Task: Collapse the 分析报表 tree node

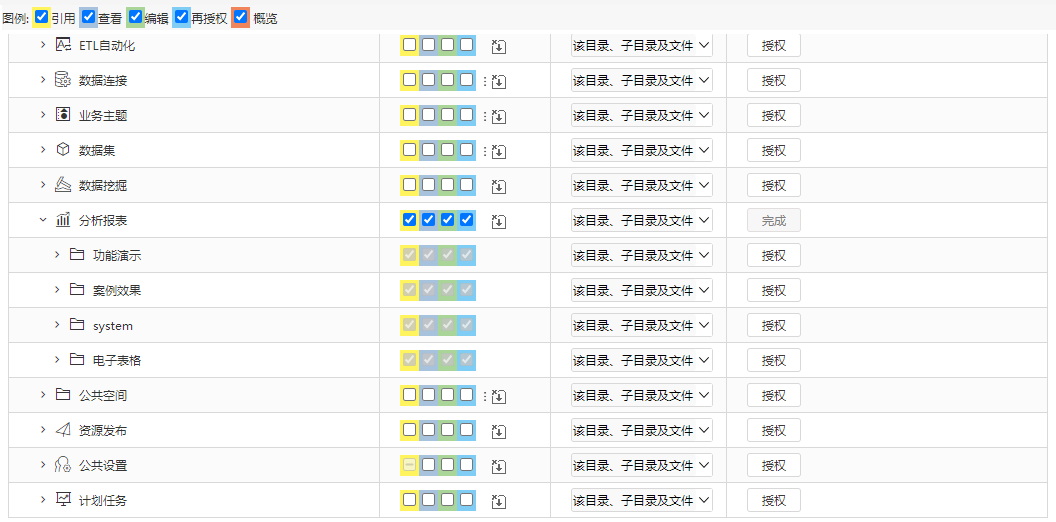Action: pos(42,220)
